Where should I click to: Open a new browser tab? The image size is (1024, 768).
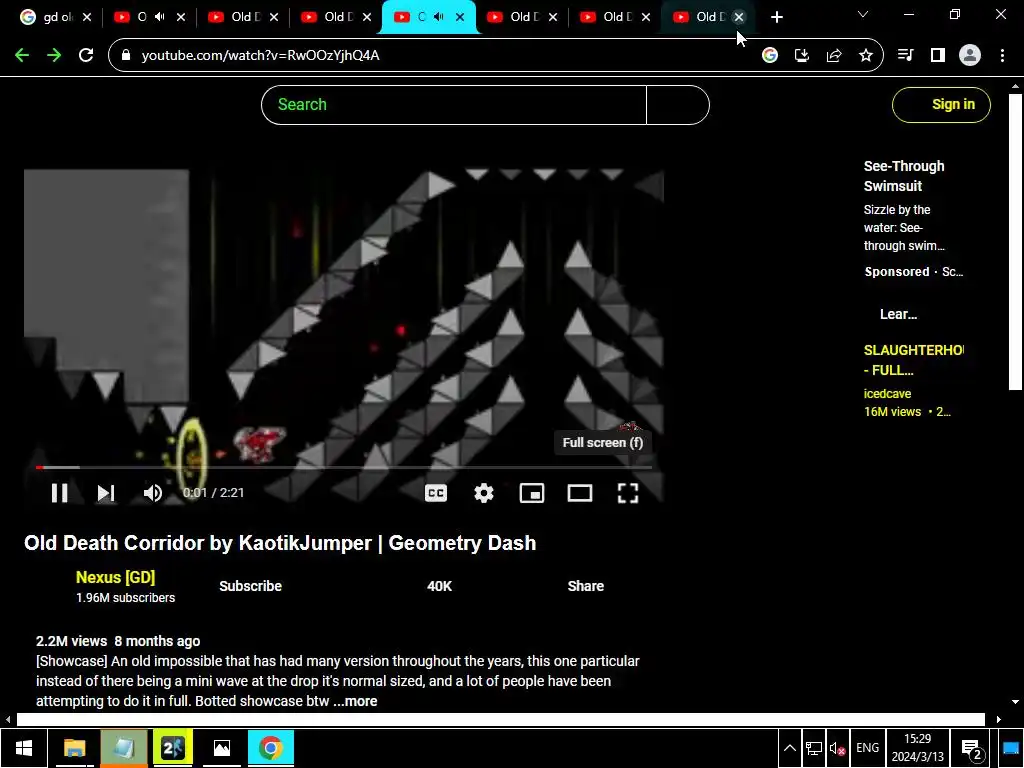[x=776, y=17]
